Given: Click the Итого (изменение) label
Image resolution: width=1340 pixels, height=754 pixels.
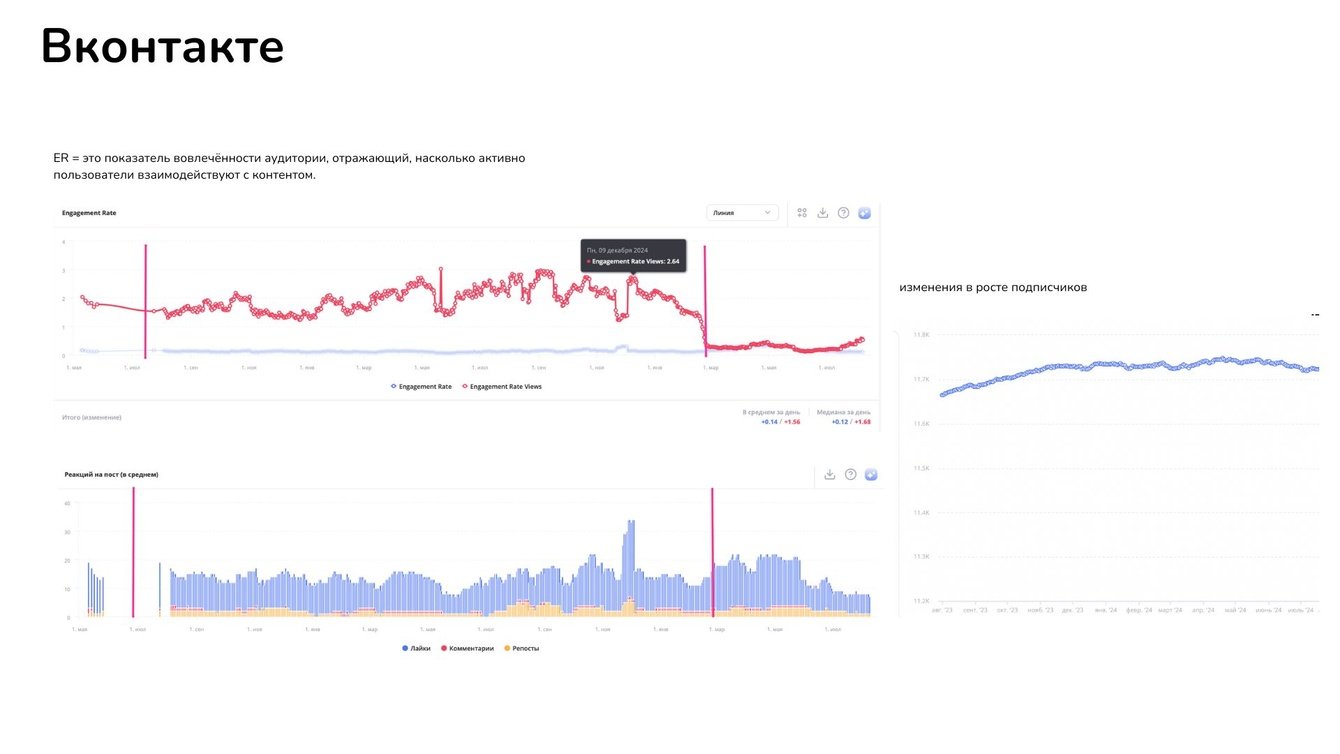Looking at the screenshot, I should 92,417.
